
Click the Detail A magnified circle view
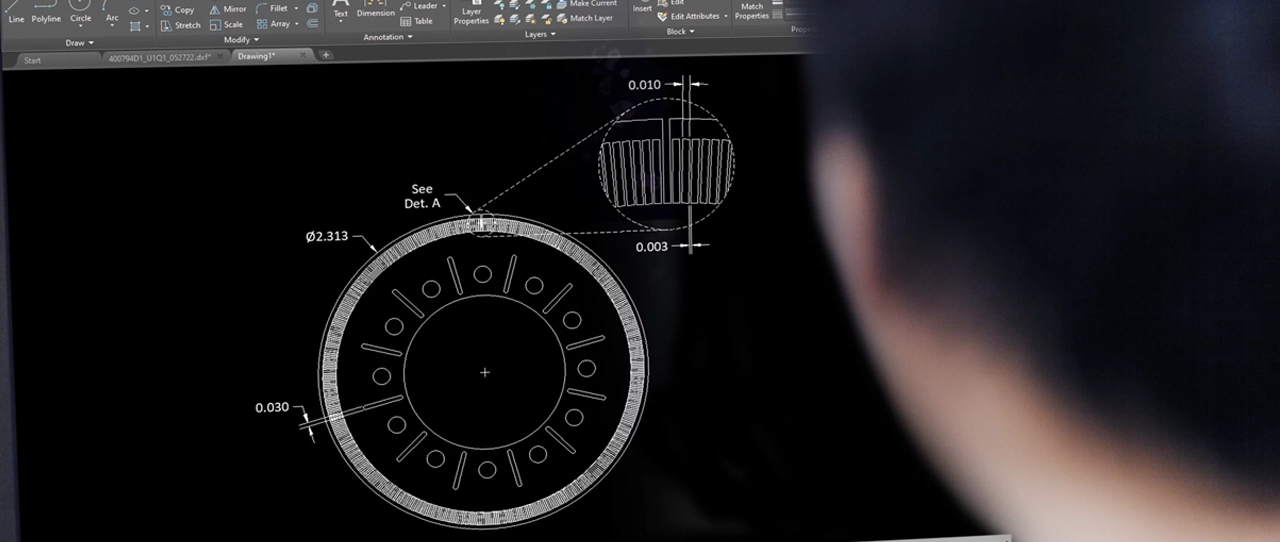point(666,166)
